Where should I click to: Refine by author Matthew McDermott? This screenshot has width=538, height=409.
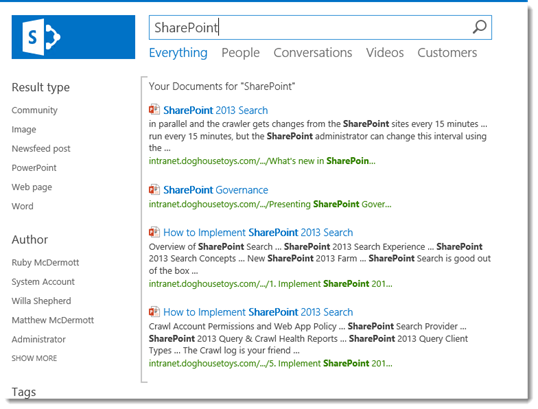coord(53,320)
